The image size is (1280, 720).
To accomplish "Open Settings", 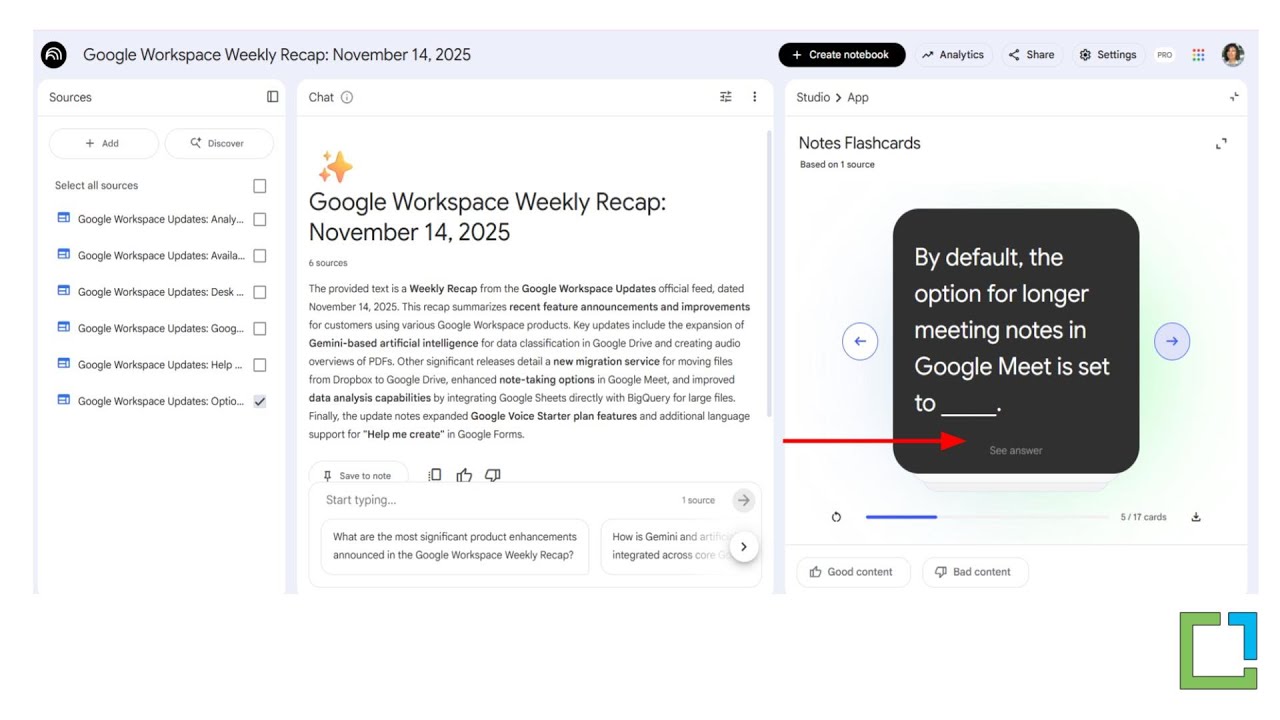I will click(1109, 55).
